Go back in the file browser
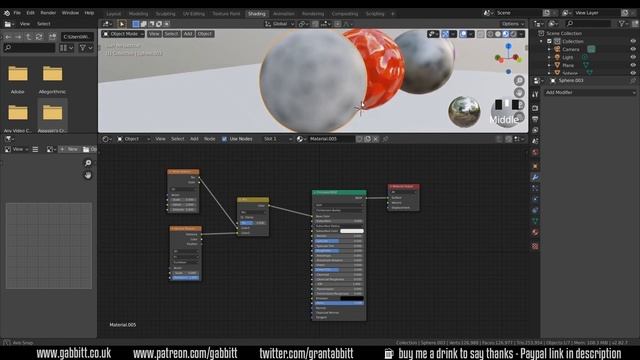Image resolution: width=640 pixels, height=360 pixels. [x=8, y=37]
